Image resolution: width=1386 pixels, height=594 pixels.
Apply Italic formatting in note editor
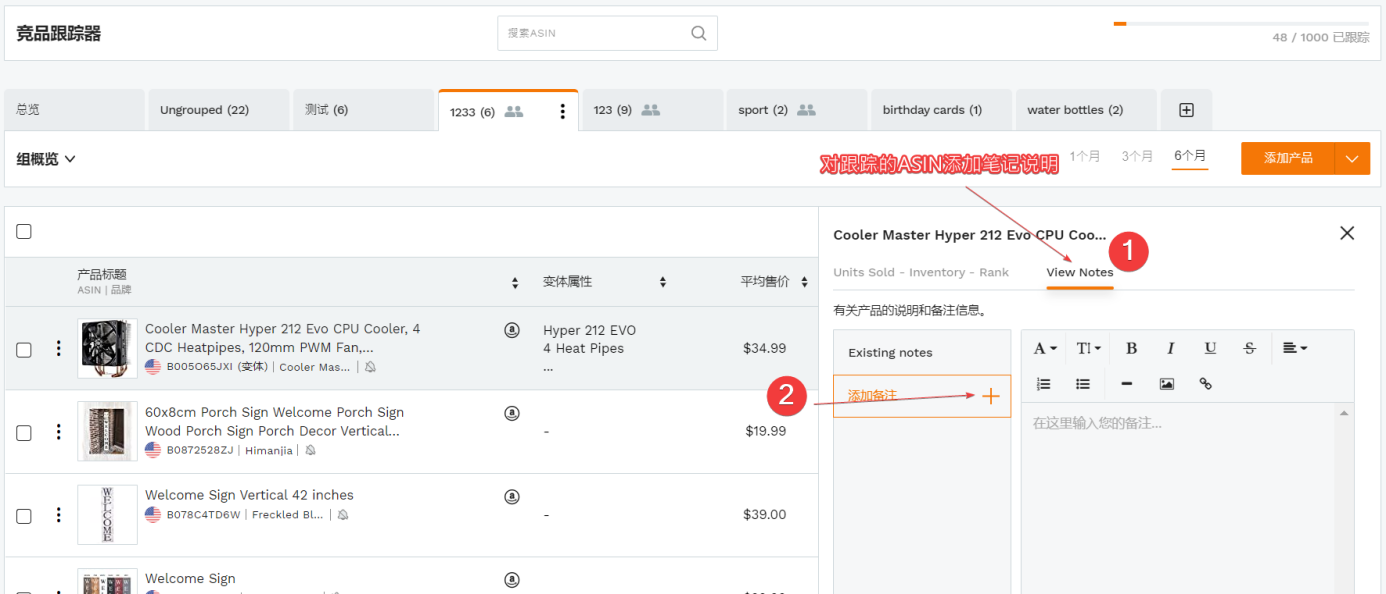click(x=1170, y=348)
